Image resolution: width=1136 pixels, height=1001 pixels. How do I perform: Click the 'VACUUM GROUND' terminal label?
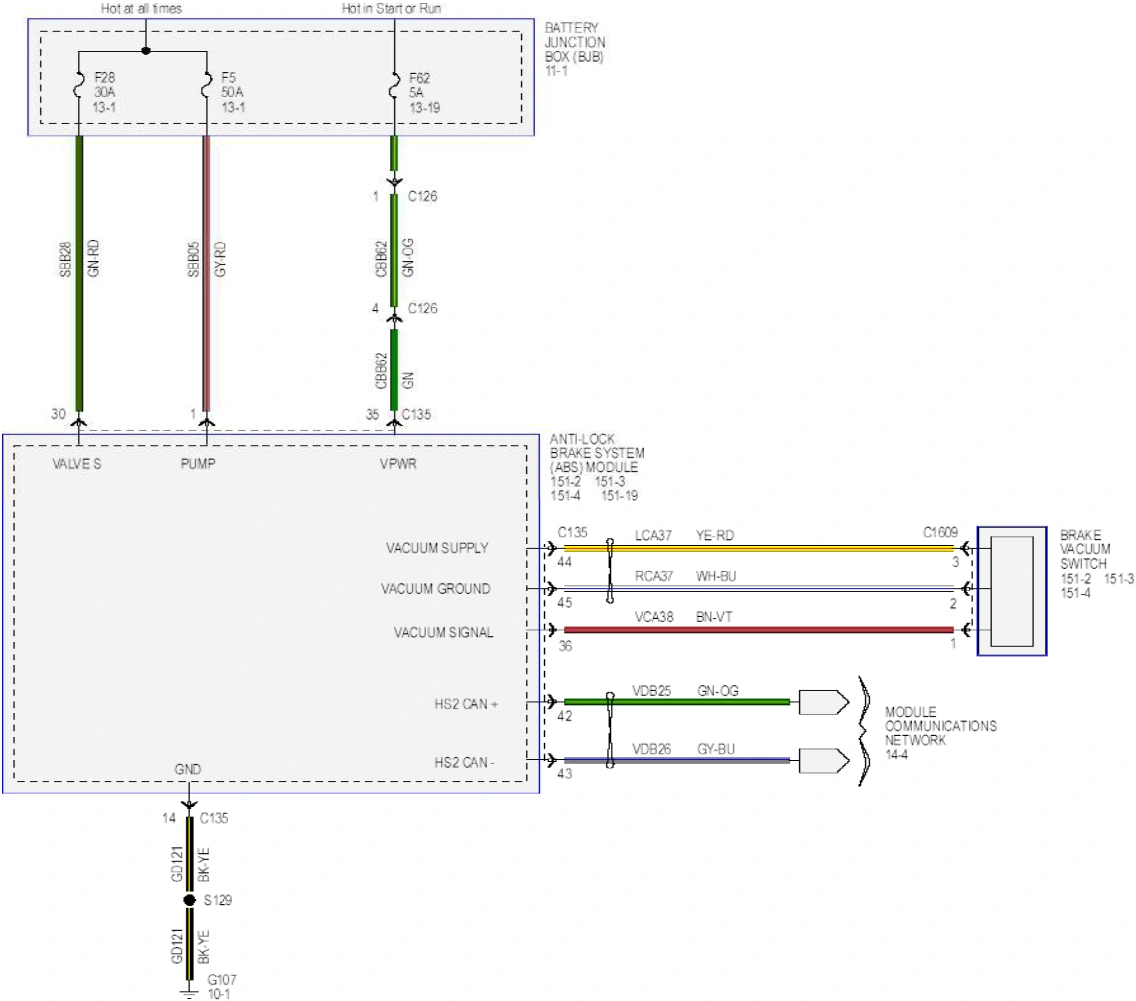[435, 589]
